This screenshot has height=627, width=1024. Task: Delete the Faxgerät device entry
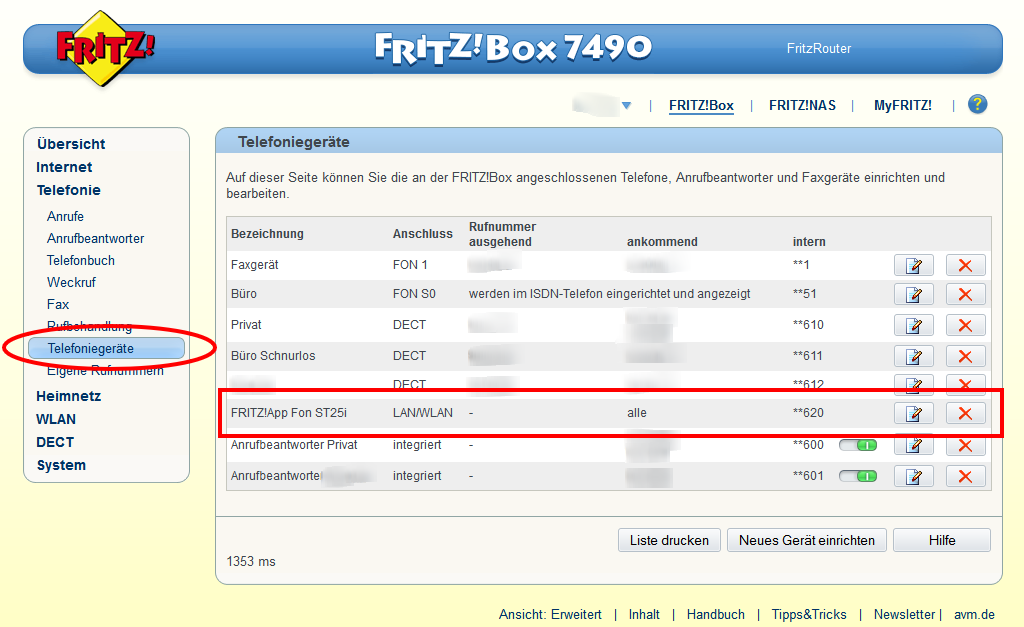(x=965, y=265)
